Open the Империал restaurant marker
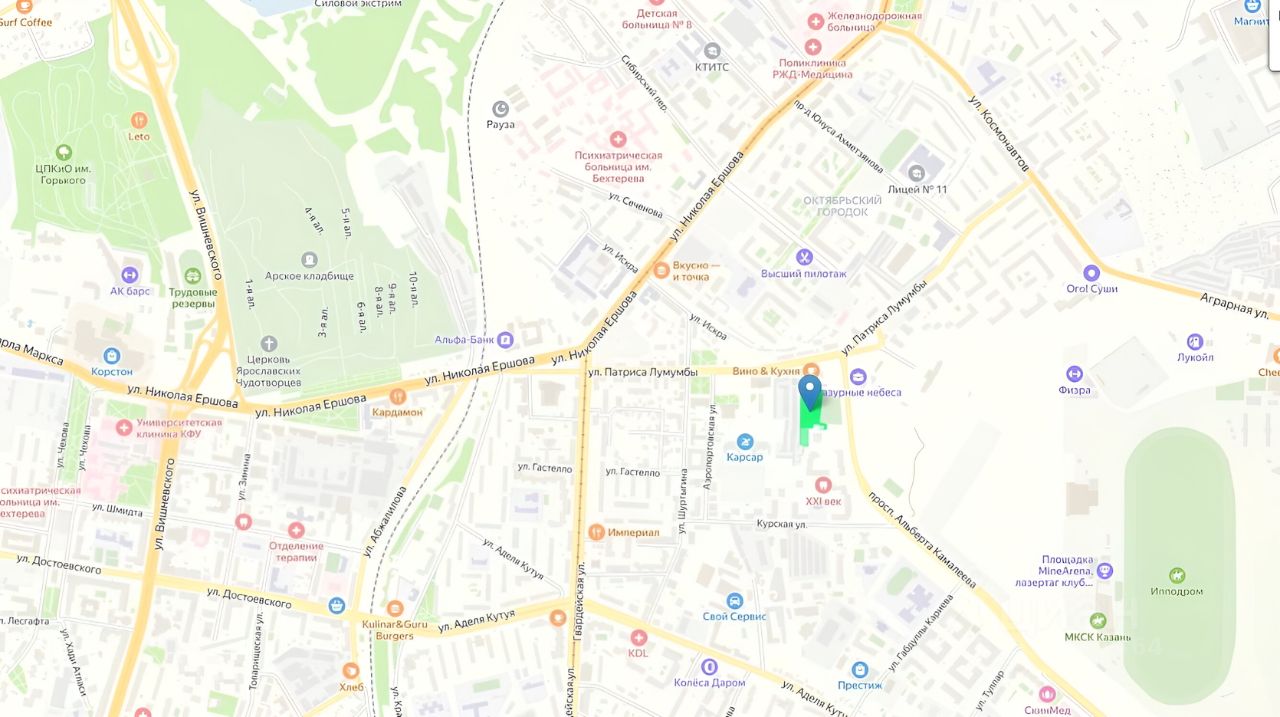The height and width of the screenshot is (717, 1280). pos(596,532)
